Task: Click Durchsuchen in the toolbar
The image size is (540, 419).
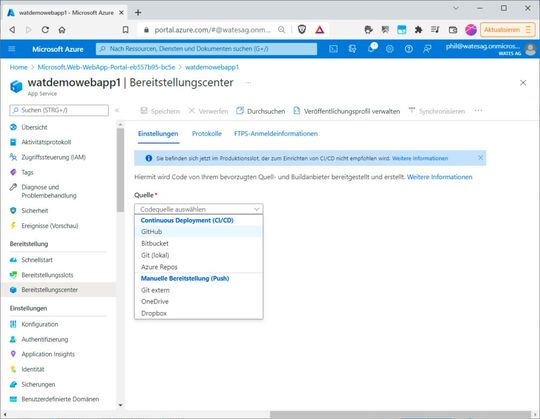Action: 261,111
